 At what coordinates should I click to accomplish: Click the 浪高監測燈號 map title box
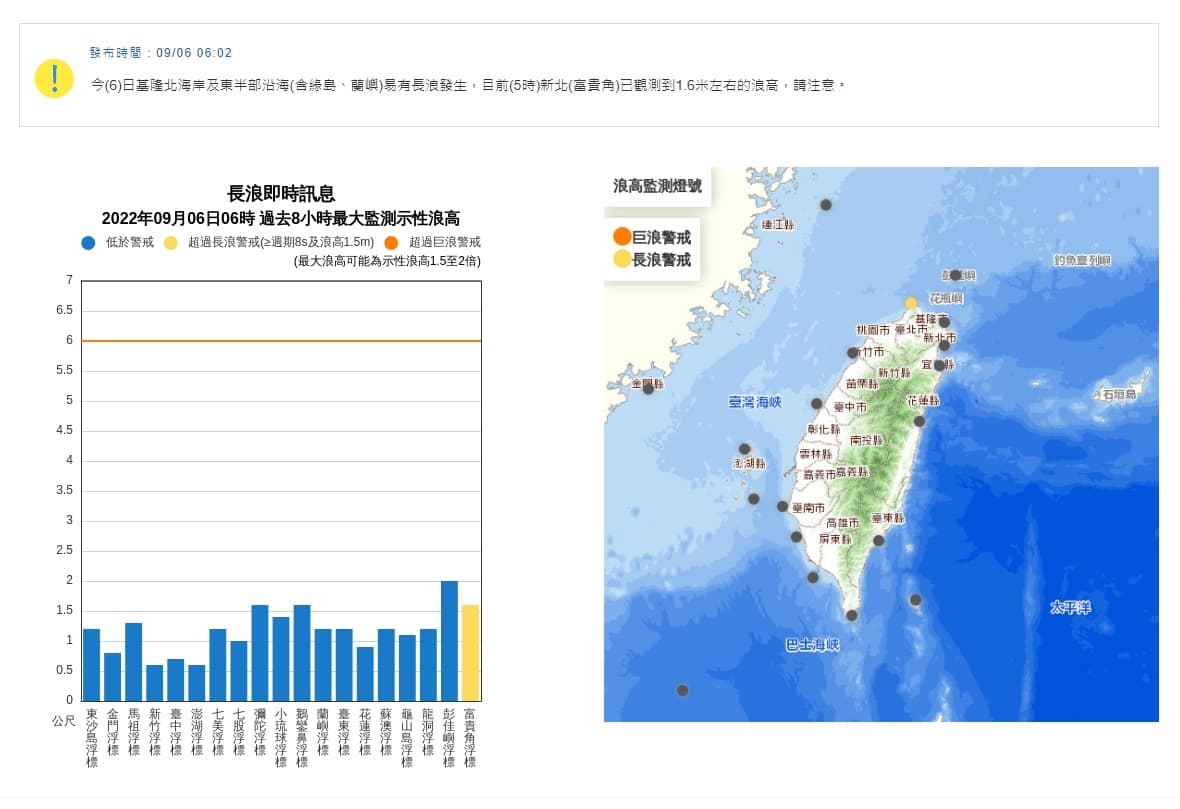click(657, 186)
